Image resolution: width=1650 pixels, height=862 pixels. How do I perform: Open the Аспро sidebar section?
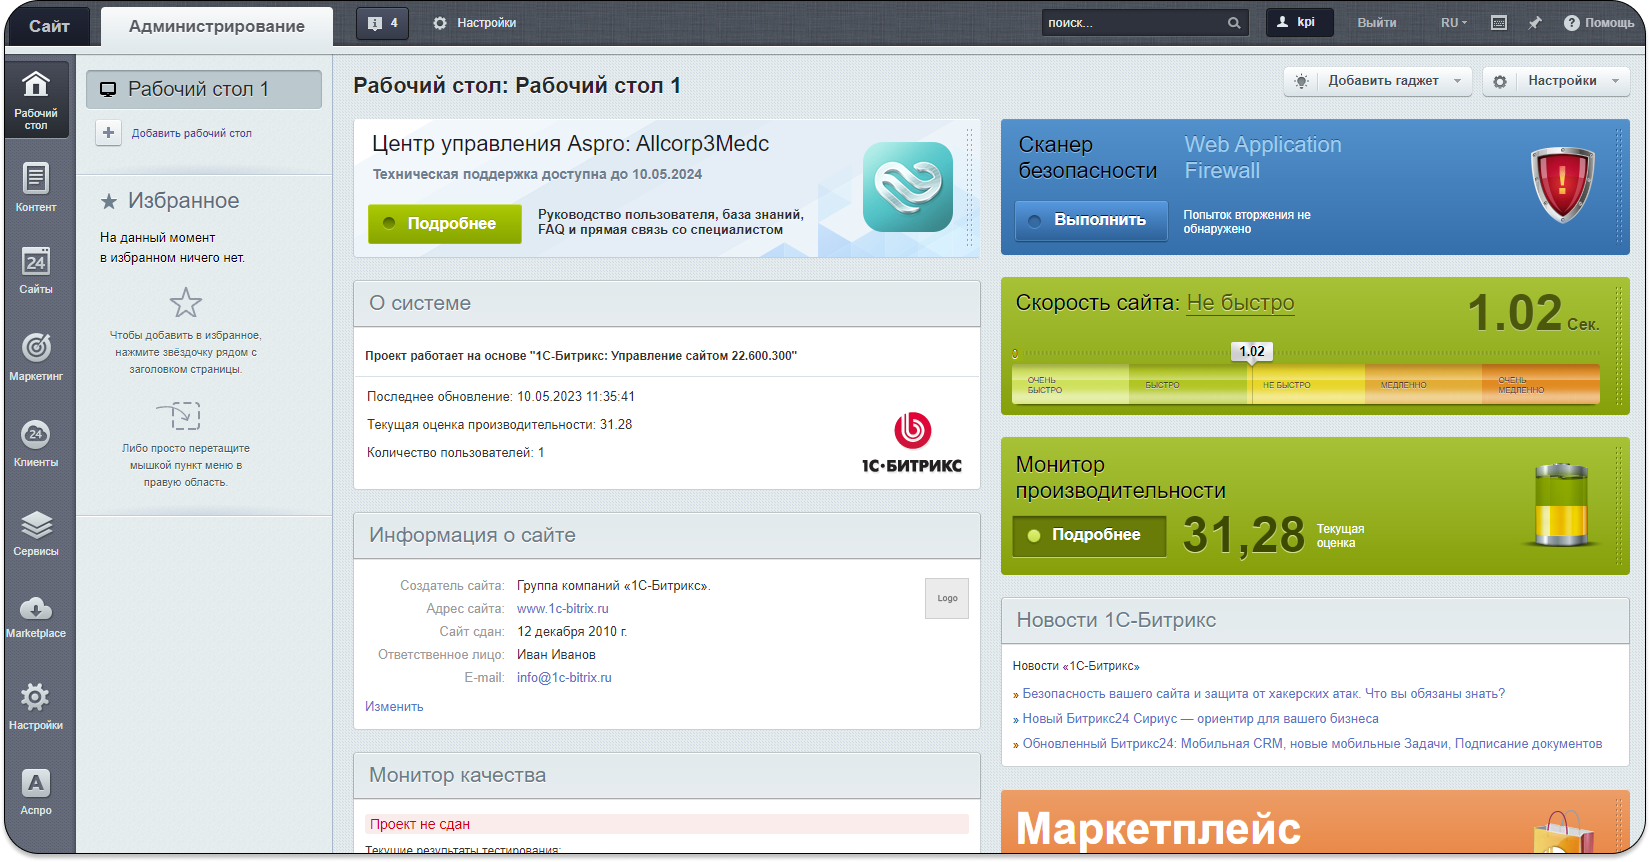[x=36, y=791]
